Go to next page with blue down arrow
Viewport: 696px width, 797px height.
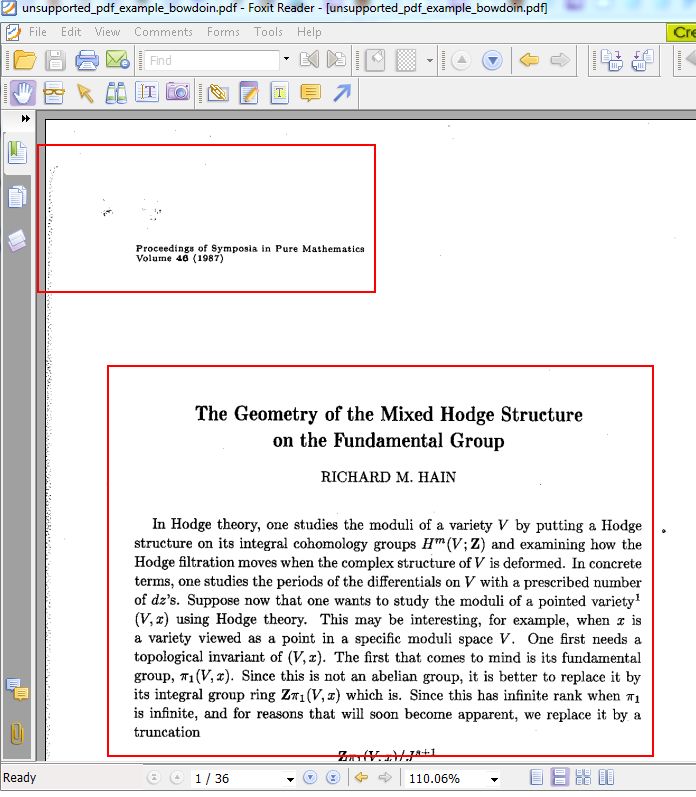pyautogui.click(x=492, y=60)
